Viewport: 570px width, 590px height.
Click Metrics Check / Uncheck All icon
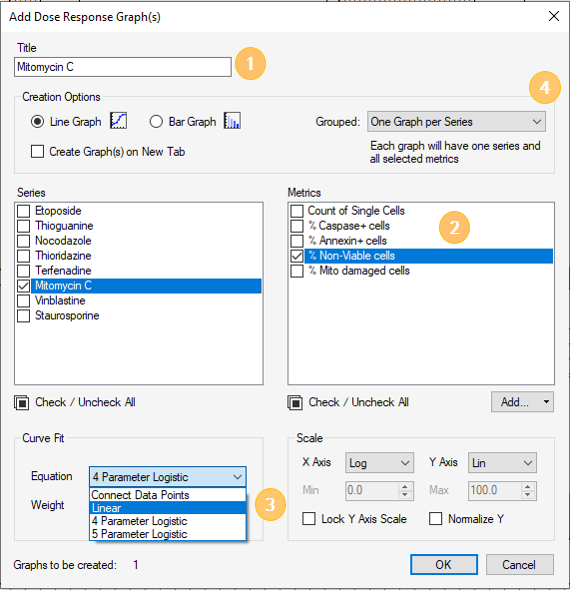295,403
